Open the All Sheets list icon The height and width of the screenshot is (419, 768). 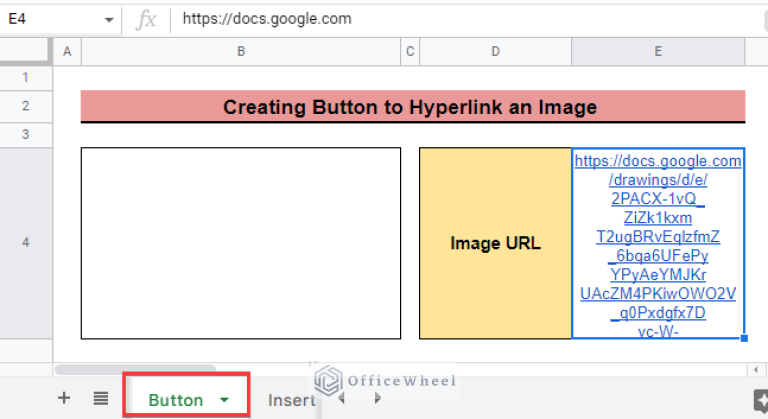pos(101,398)
